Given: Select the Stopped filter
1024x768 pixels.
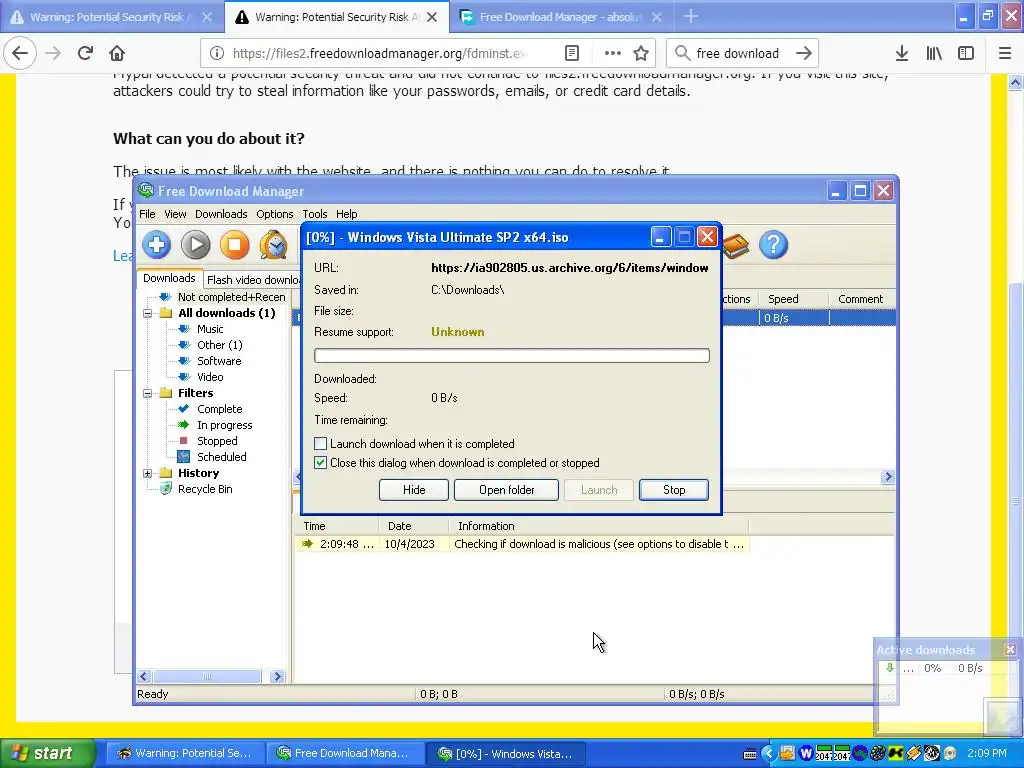Looking at the screenshot, I should [217, 441].
